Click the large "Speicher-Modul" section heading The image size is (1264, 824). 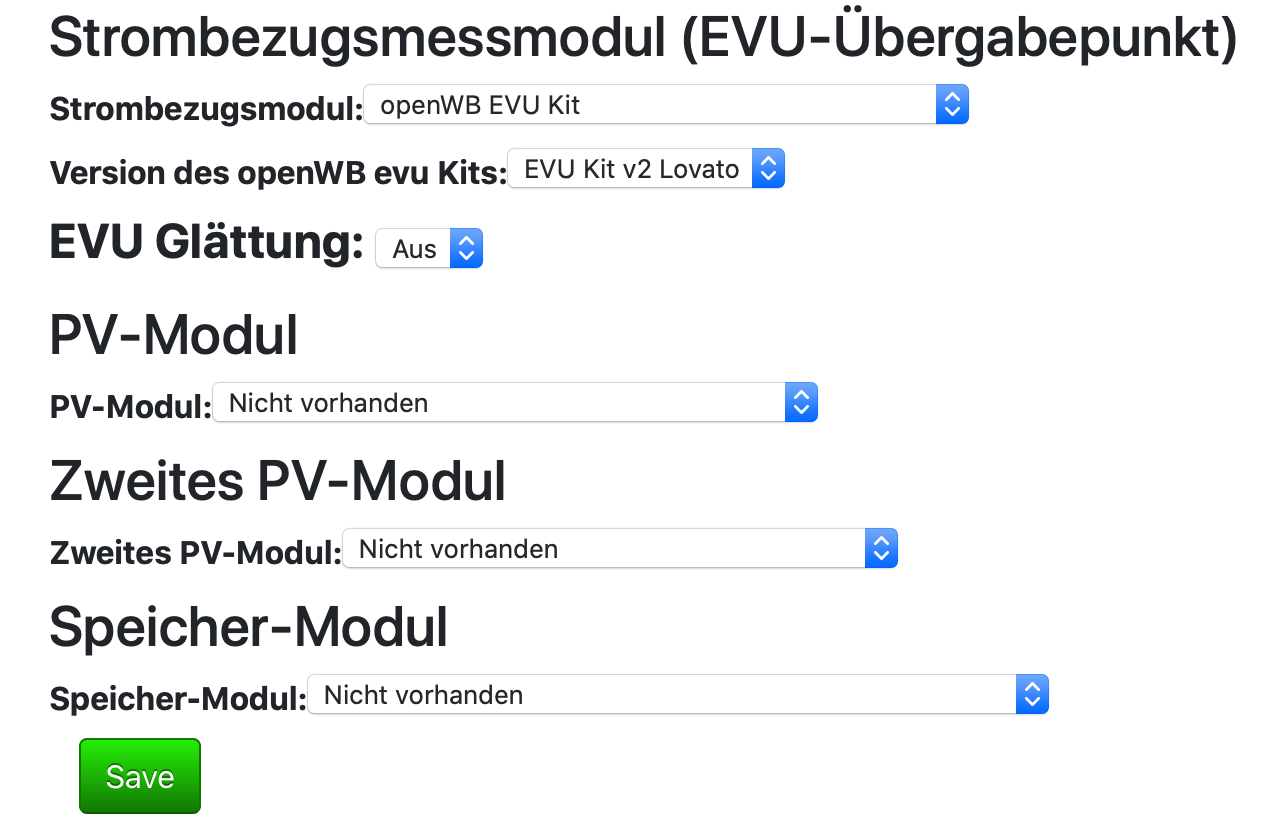point(248,627)
